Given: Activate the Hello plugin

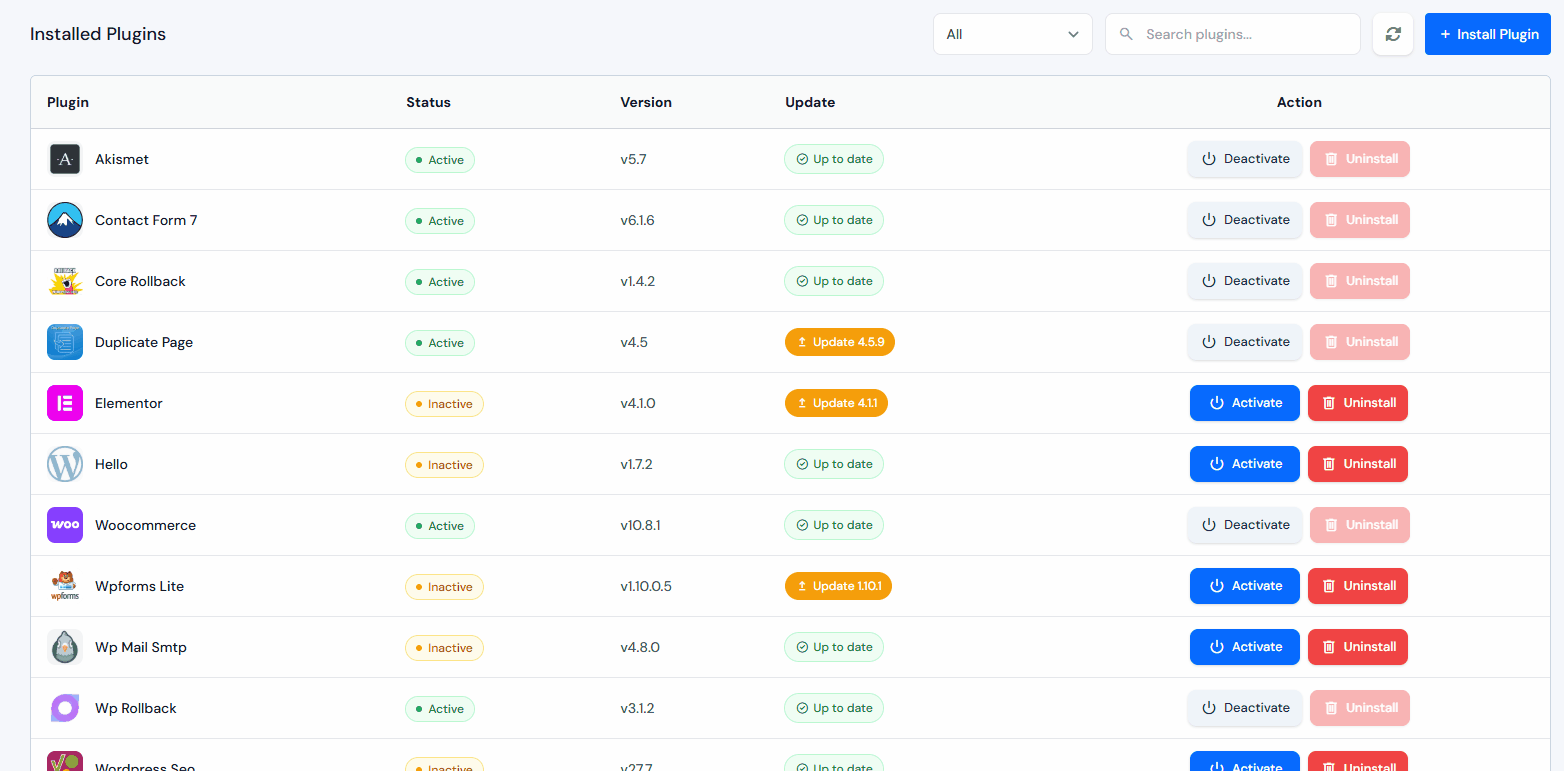Looking at the screenshot, I should pyautogui.click(x=1245, y=464).
